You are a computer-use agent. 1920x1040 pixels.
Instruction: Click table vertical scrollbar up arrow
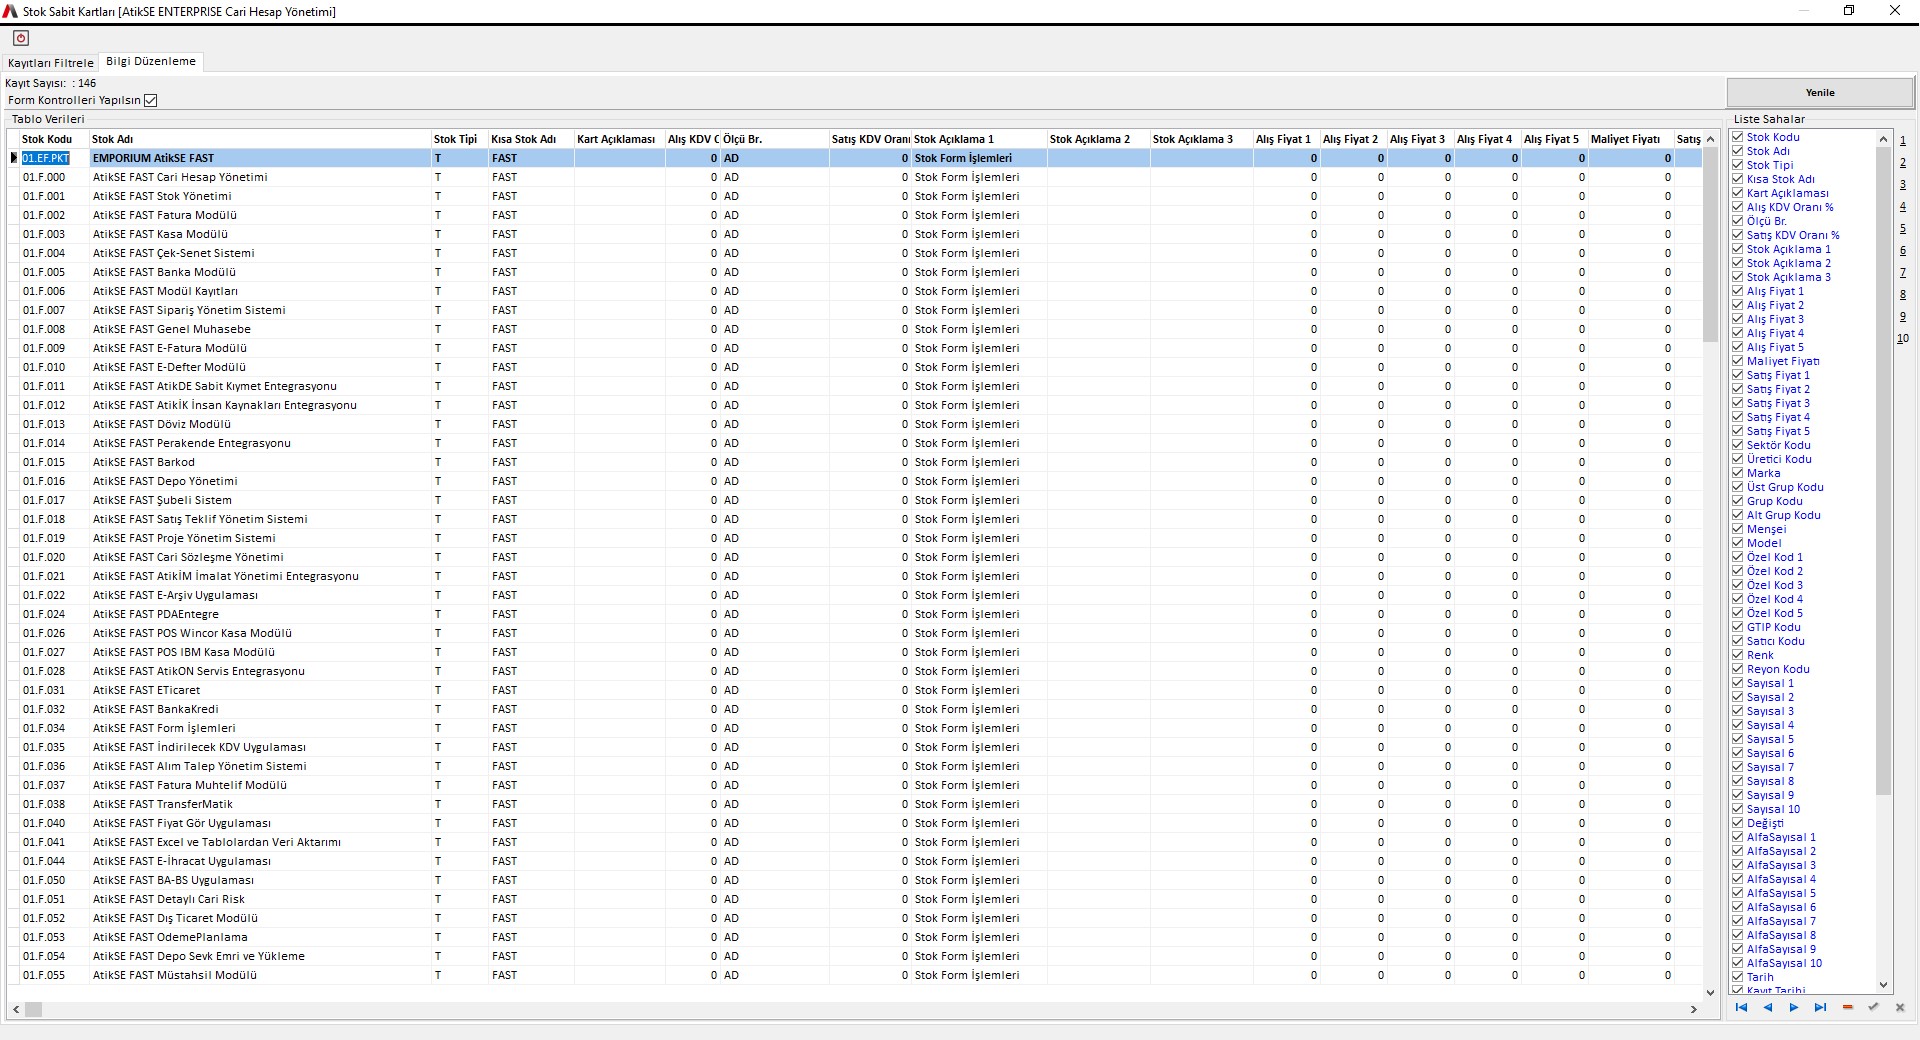(x=1710, y=138)
